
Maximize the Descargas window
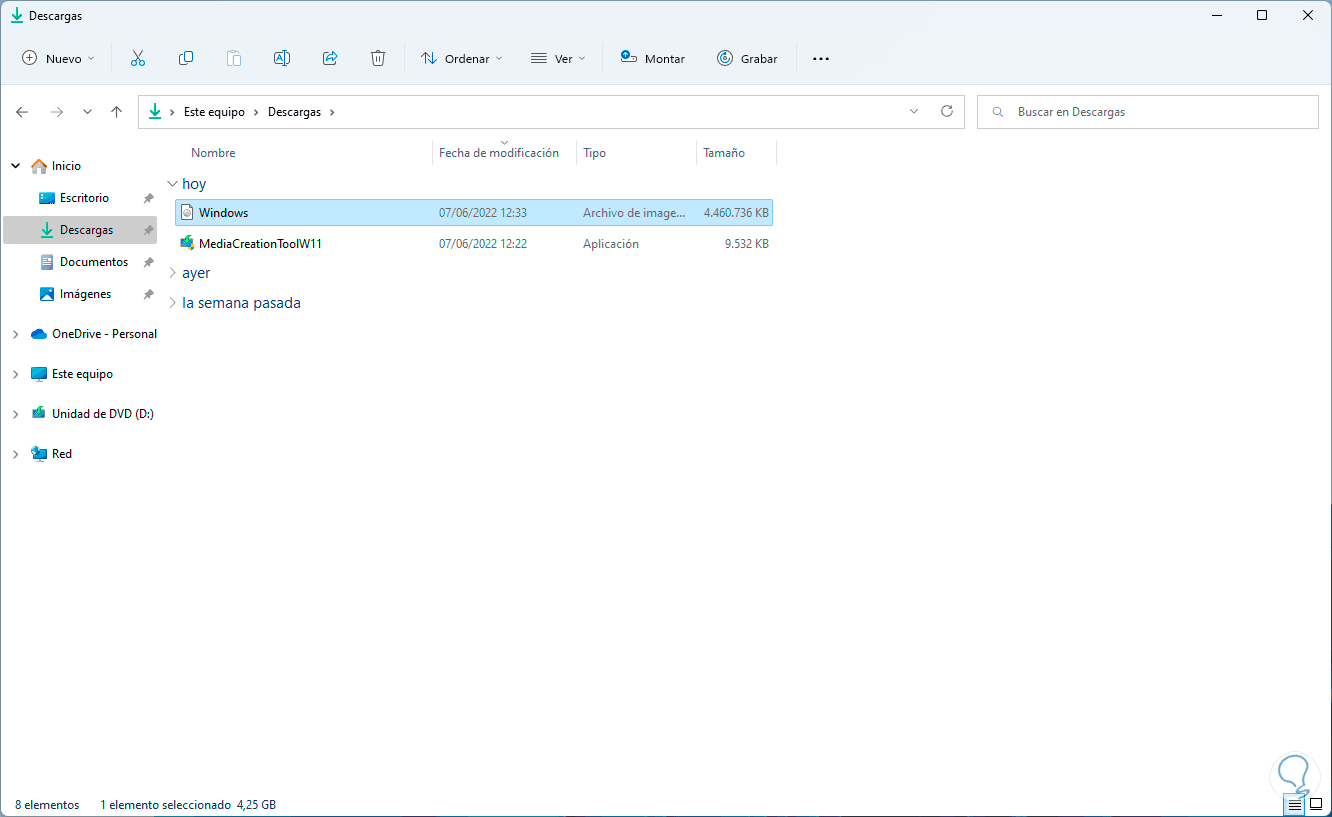[1262, 15]
